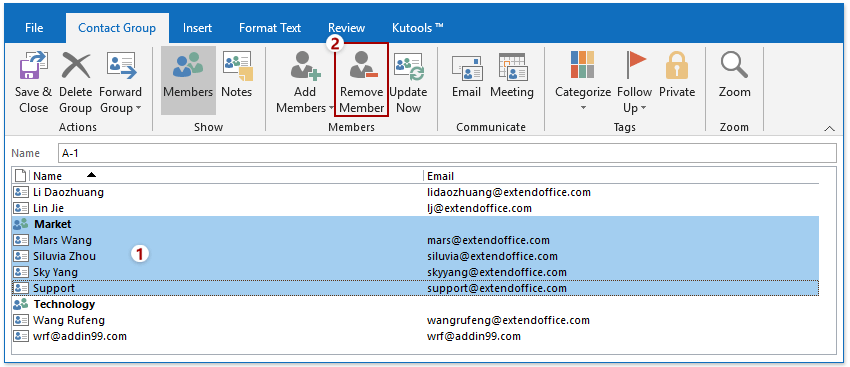
Task: Select the Support member row
Action: click(x=415, y=288)
